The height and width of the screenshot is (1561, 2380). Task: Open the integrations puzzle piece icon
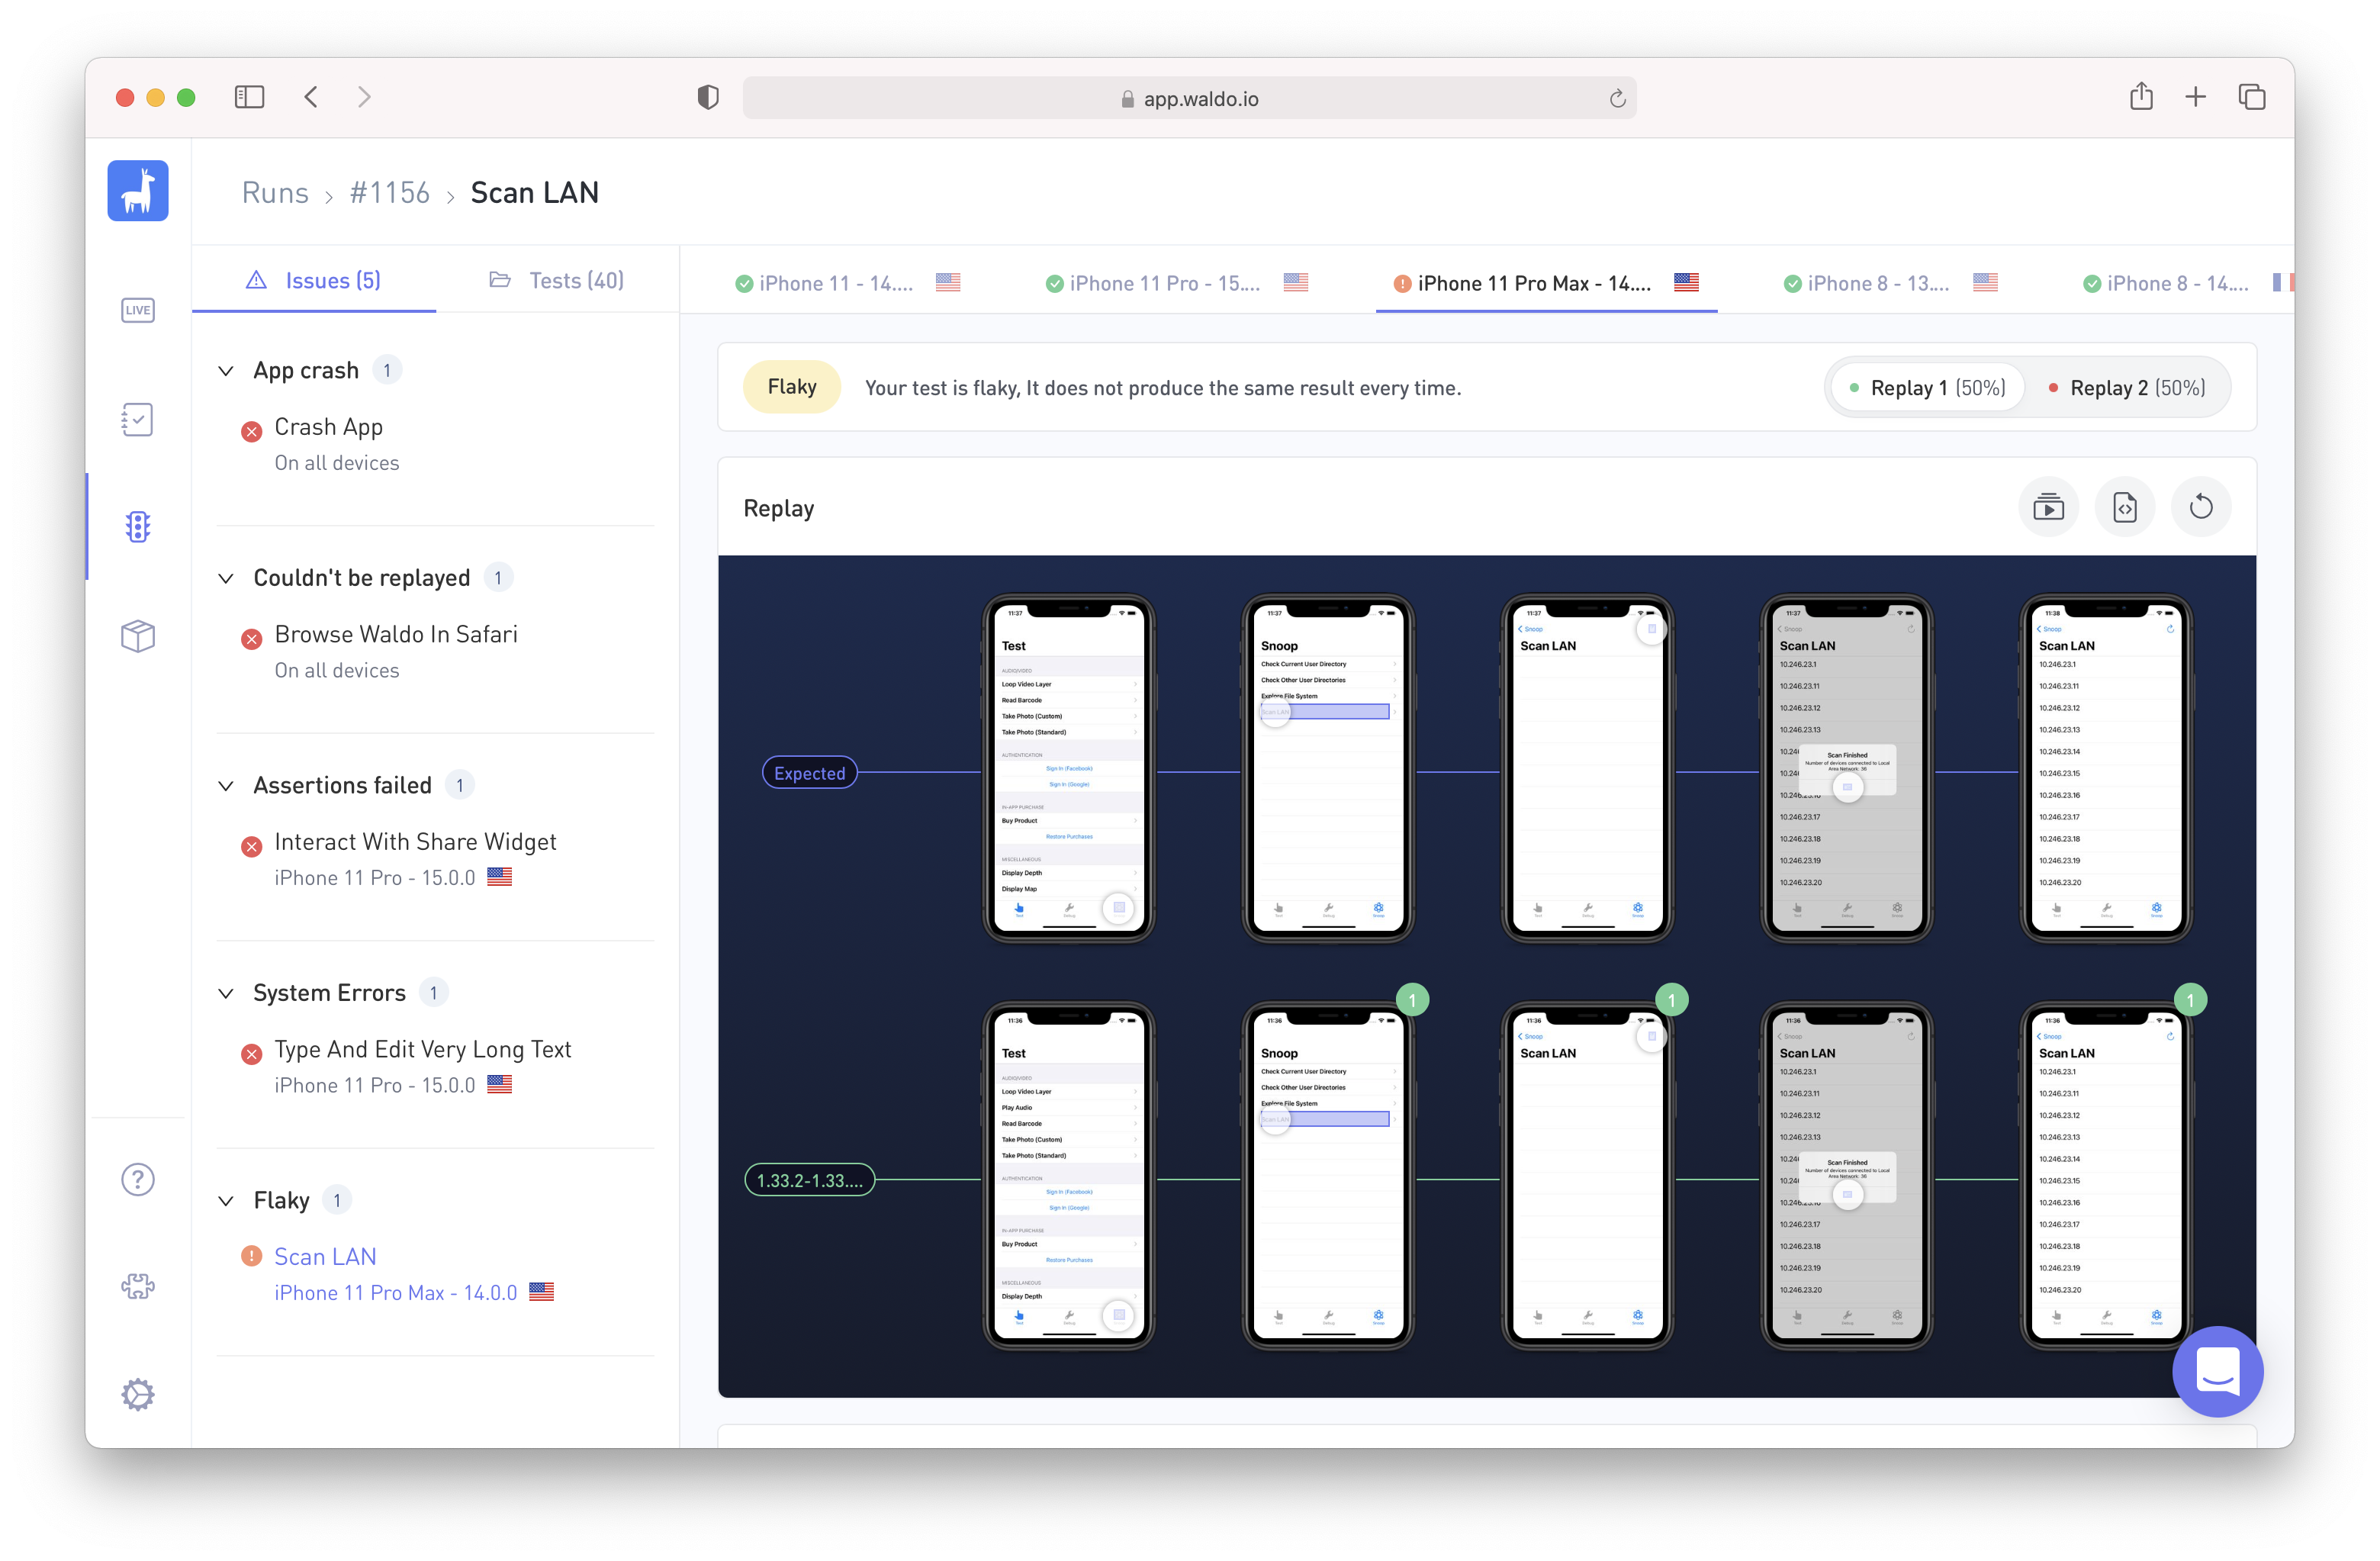pyautogui.click(x=138, y=1286)
